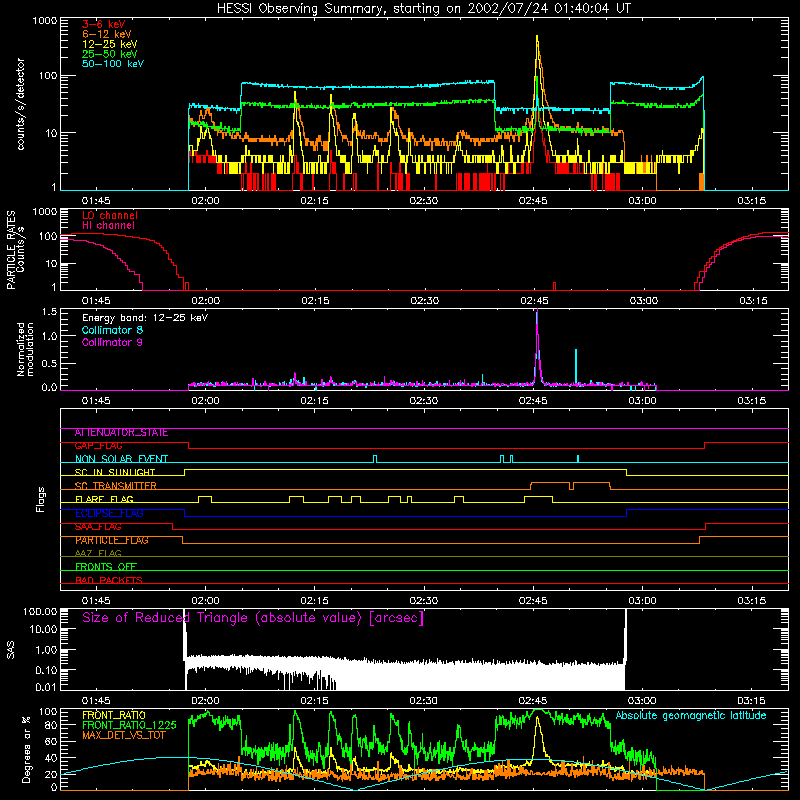Screen dimensions: 800x800
Task: Click the SC_IN_SUNLIGHT flag label
Action: [115, 472]
